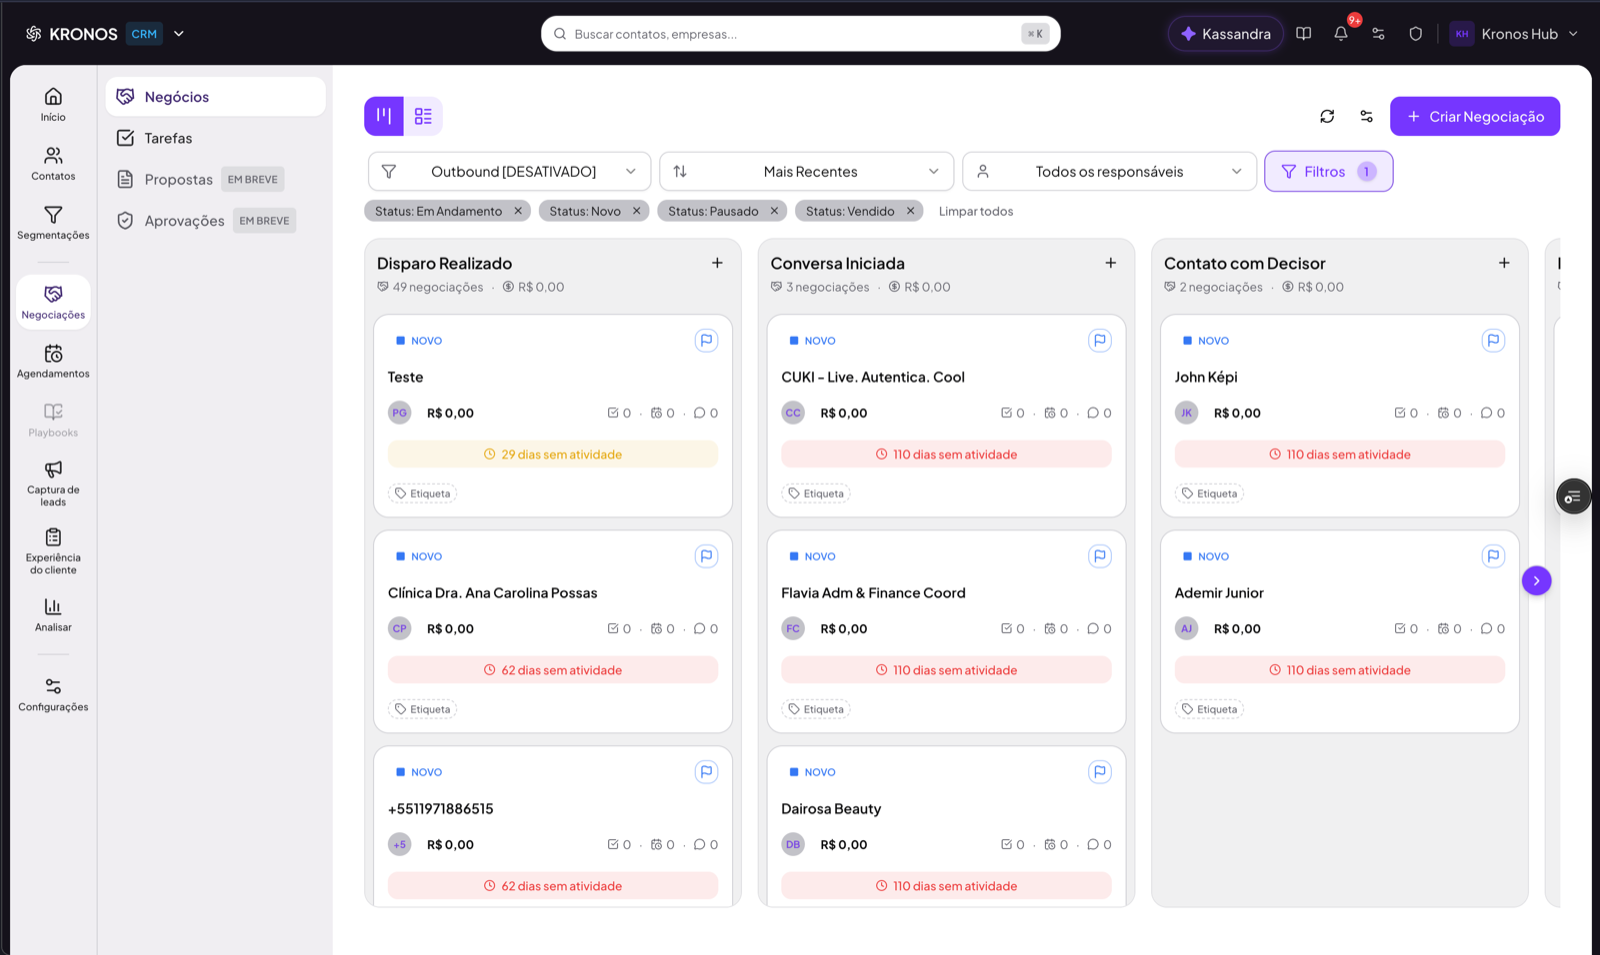Expand the Kronos CRM product switcher chevron
The height and width of the screenshot is (955, 1600).
pyautogui.click(x=179, y=33)
